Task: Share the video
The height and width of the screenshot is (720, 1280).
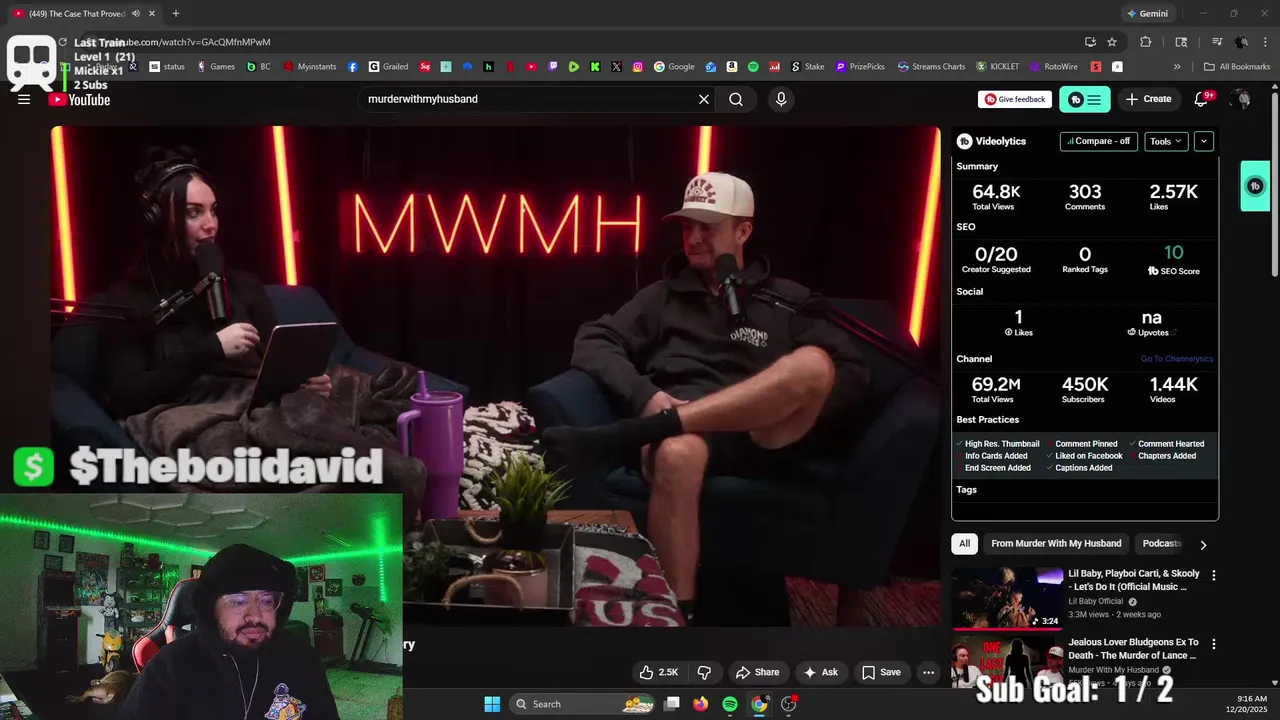Action: pyautogui.click(x=757, y=672)
